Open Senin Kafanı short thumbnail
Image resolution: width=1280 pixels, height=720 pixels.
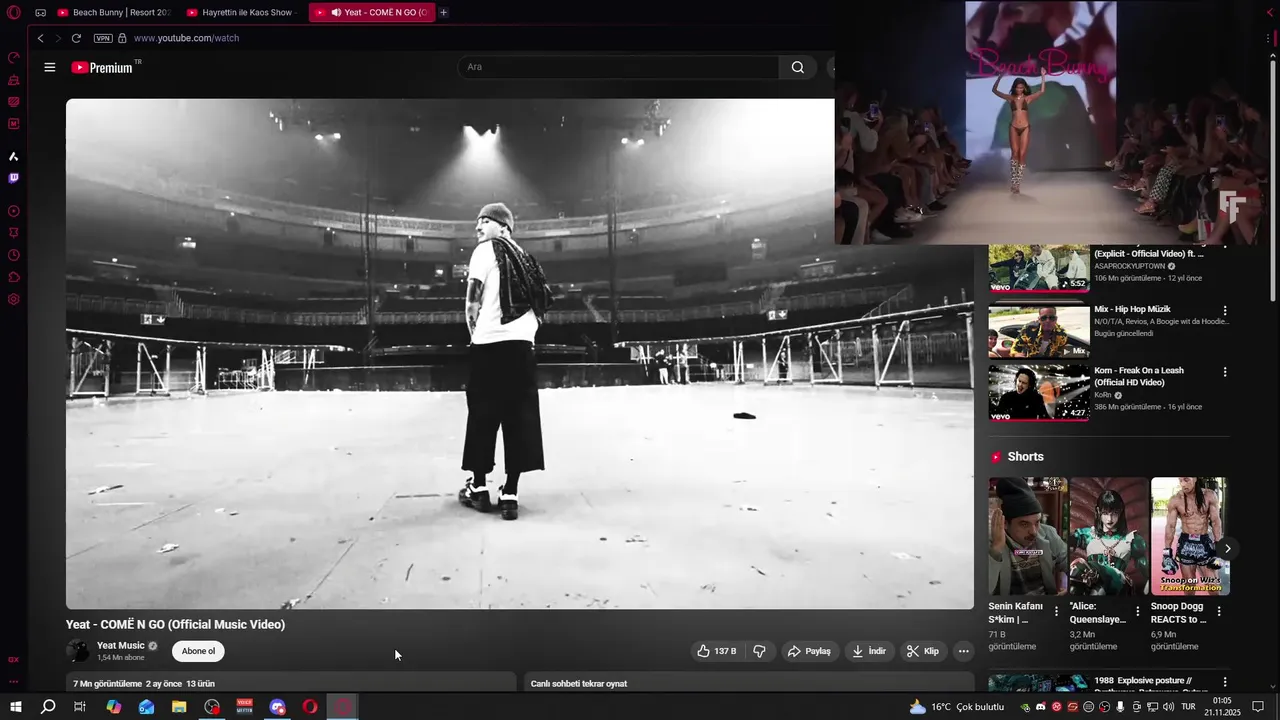[x=1028, y=536]
